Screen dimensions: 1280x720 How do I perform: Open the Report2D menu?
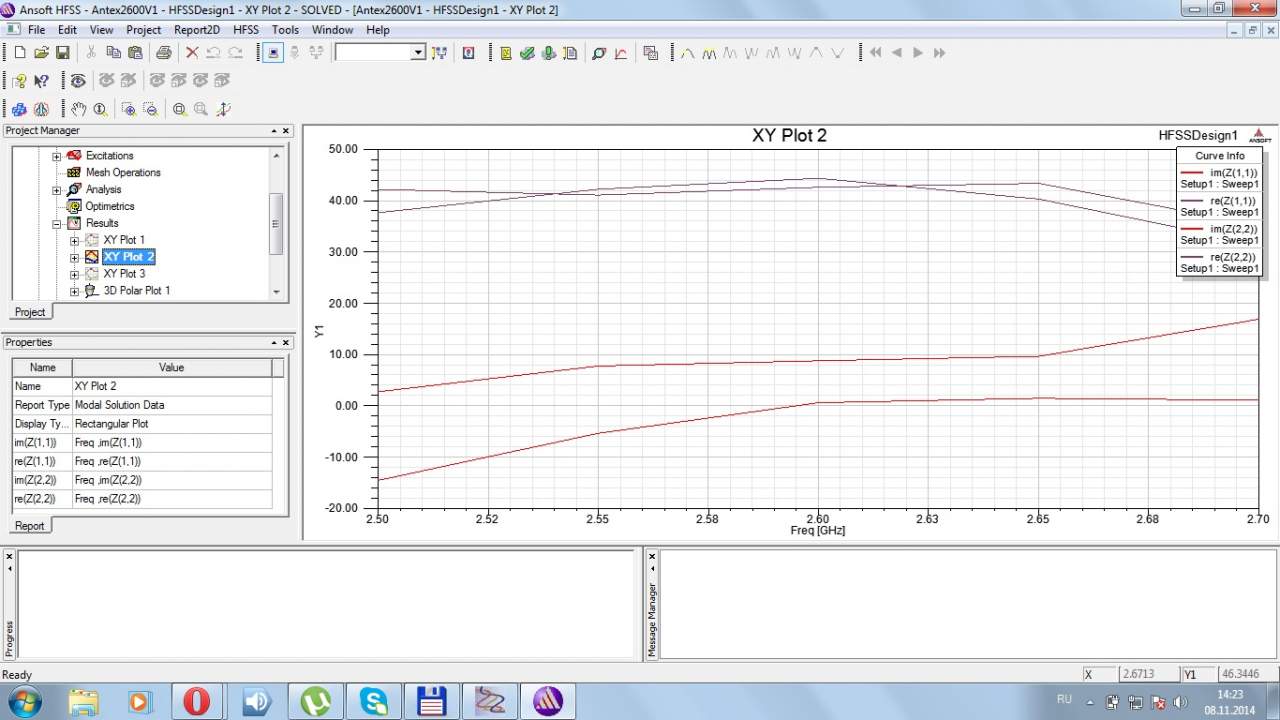click(196, 30)
